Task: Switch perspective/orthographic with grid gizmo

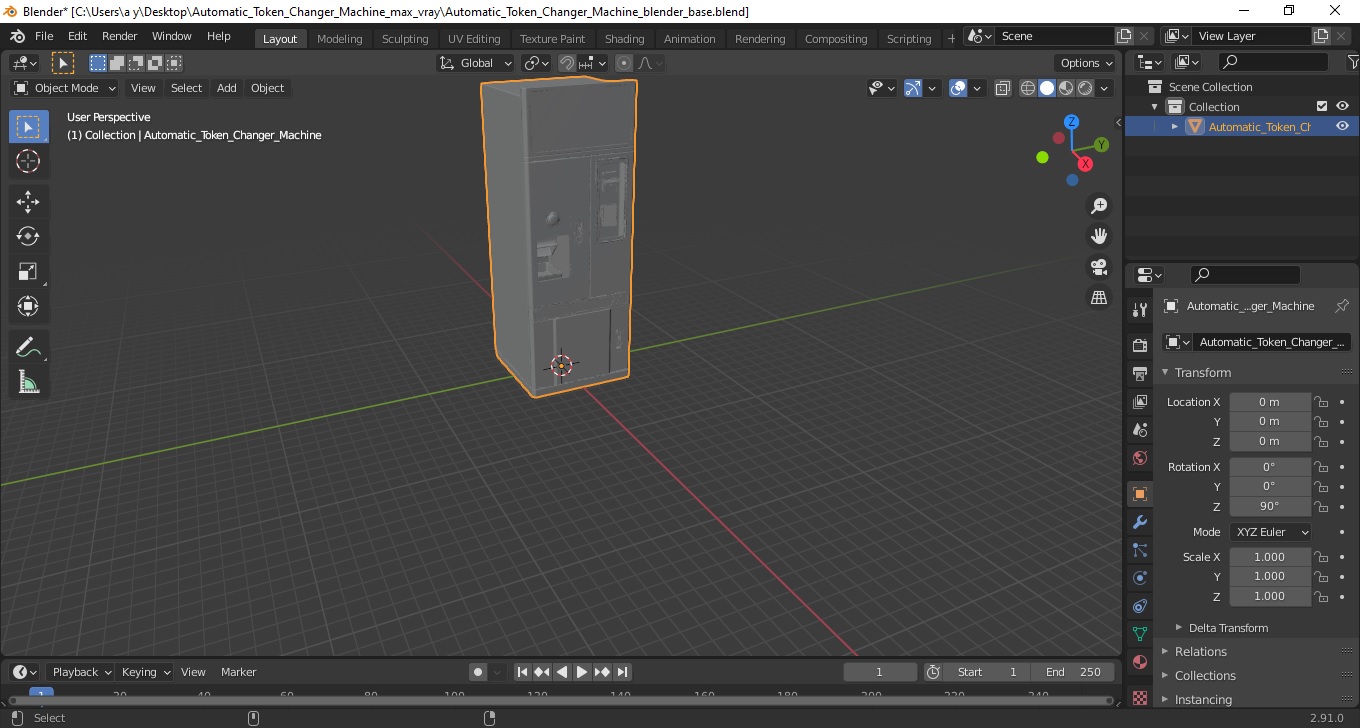Action: [x=1099, y=298]
